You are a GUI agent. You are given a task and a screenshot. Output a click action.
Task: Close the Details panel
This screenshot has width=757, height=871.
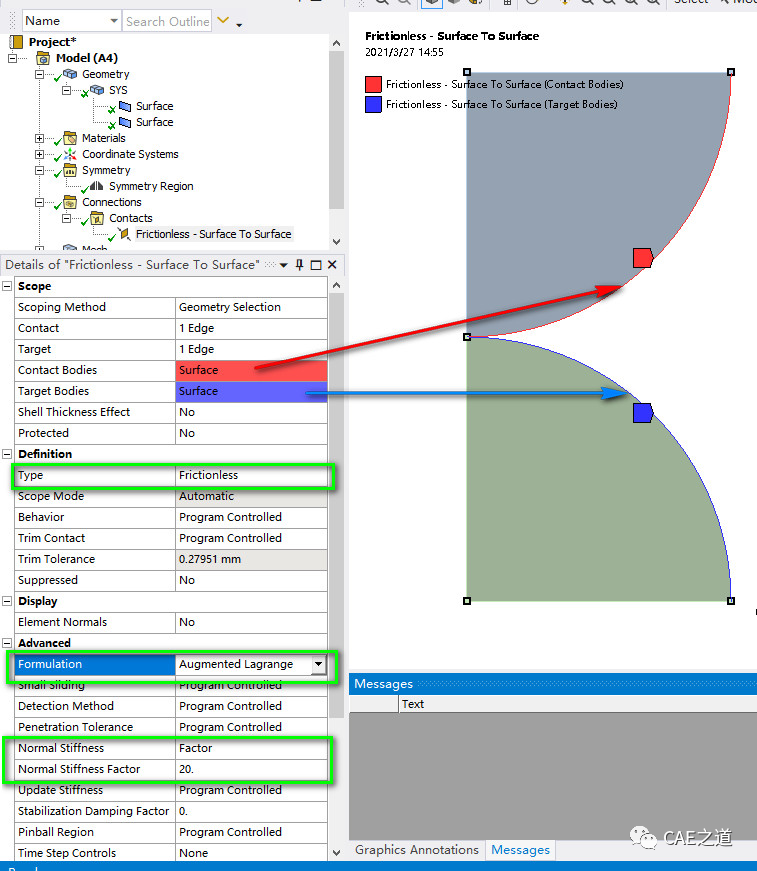tap(332, 265)
